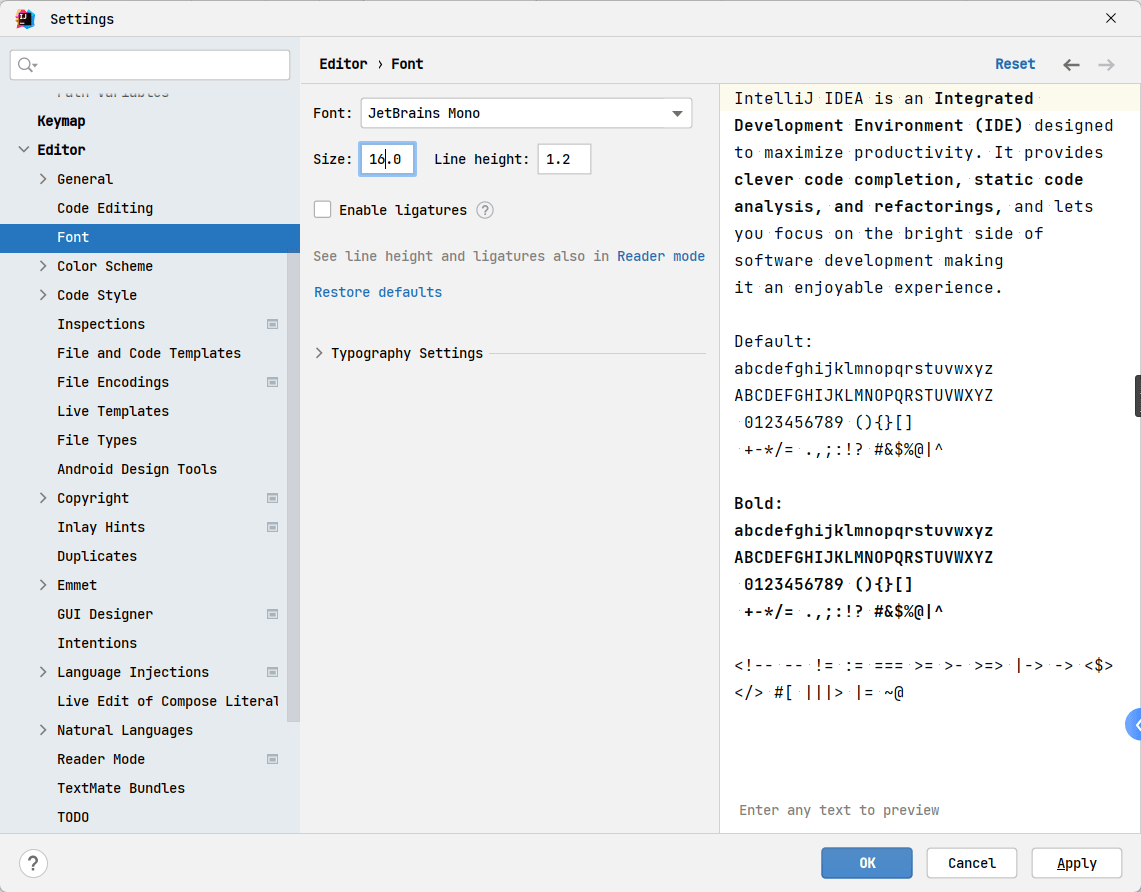
Task: Enable ligatures checkbox
Action: click(322, 210)
